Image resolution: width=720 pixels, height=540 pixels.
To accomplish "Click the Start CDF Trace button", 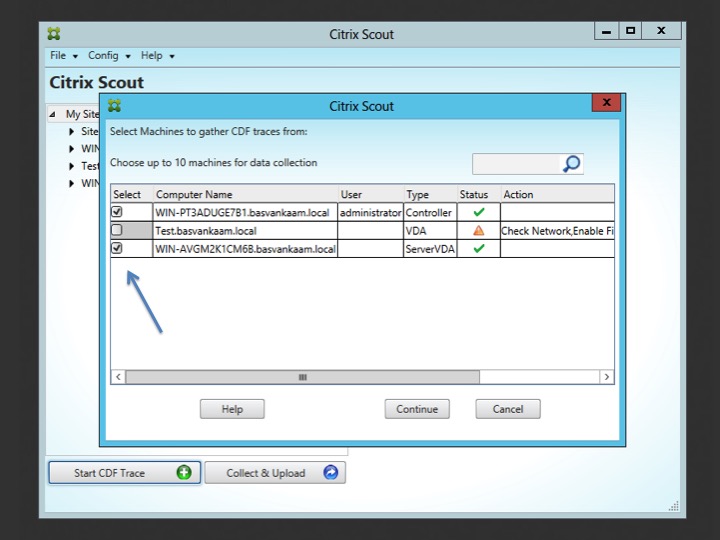I will click(124, 472).
